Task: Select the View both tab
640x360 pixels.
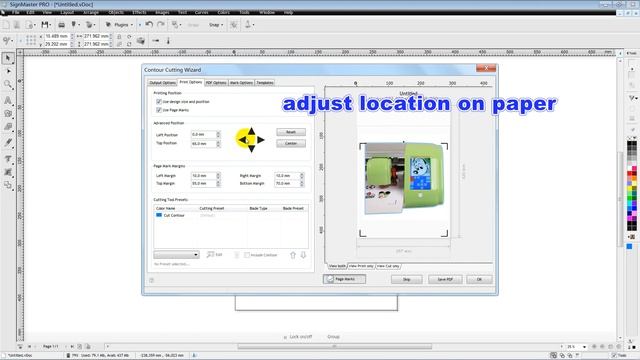Action: pos(338,266)
